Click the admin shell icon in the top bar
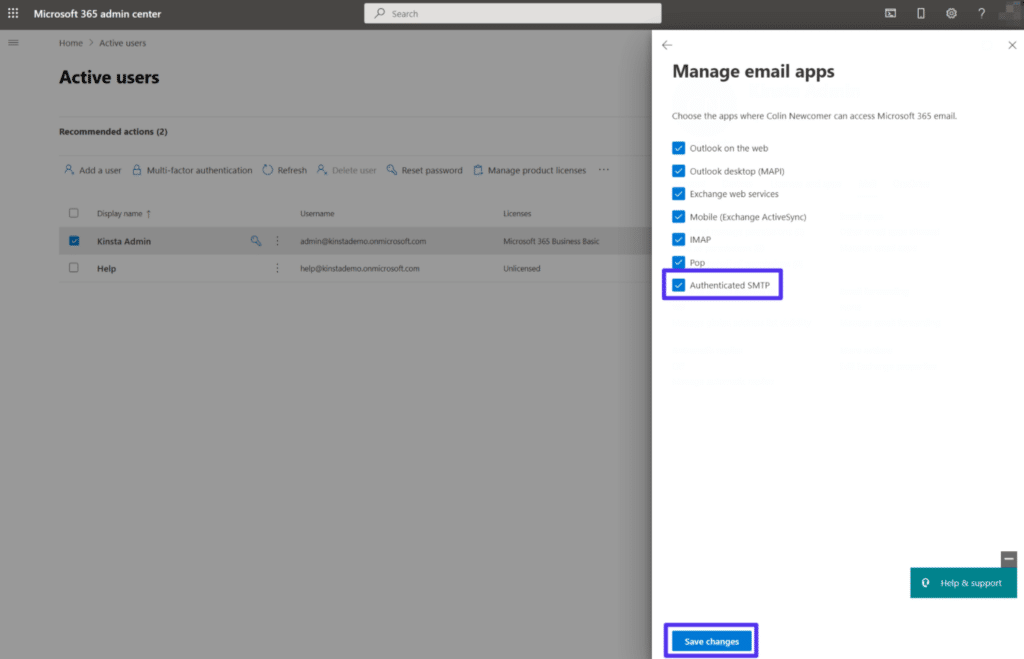Viewport: 1024px width, 659px height. (890, 13)
